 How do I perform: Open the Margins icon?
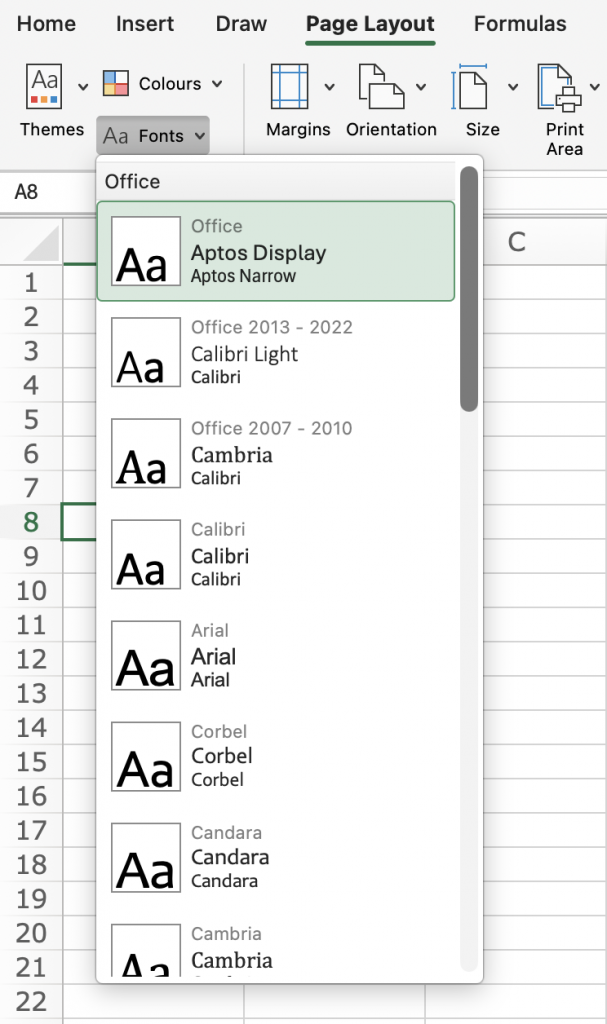click(289, 86)
